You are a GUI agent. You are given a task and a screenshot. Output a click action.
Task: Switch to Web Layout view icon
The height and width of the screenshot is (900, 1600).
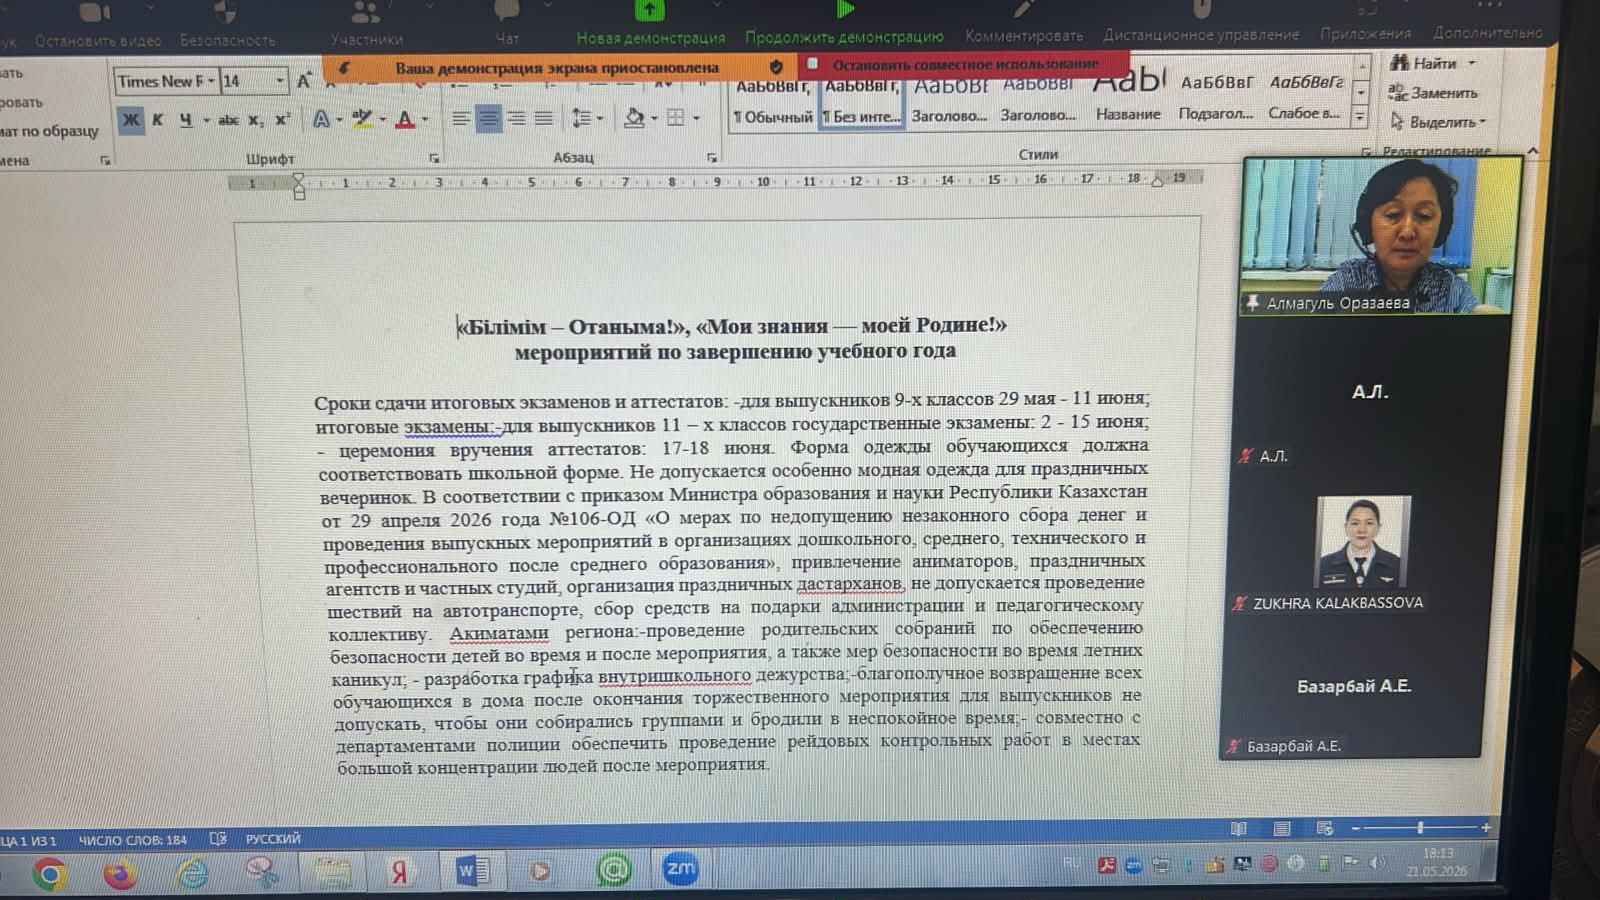click(x=1324, y=828)
